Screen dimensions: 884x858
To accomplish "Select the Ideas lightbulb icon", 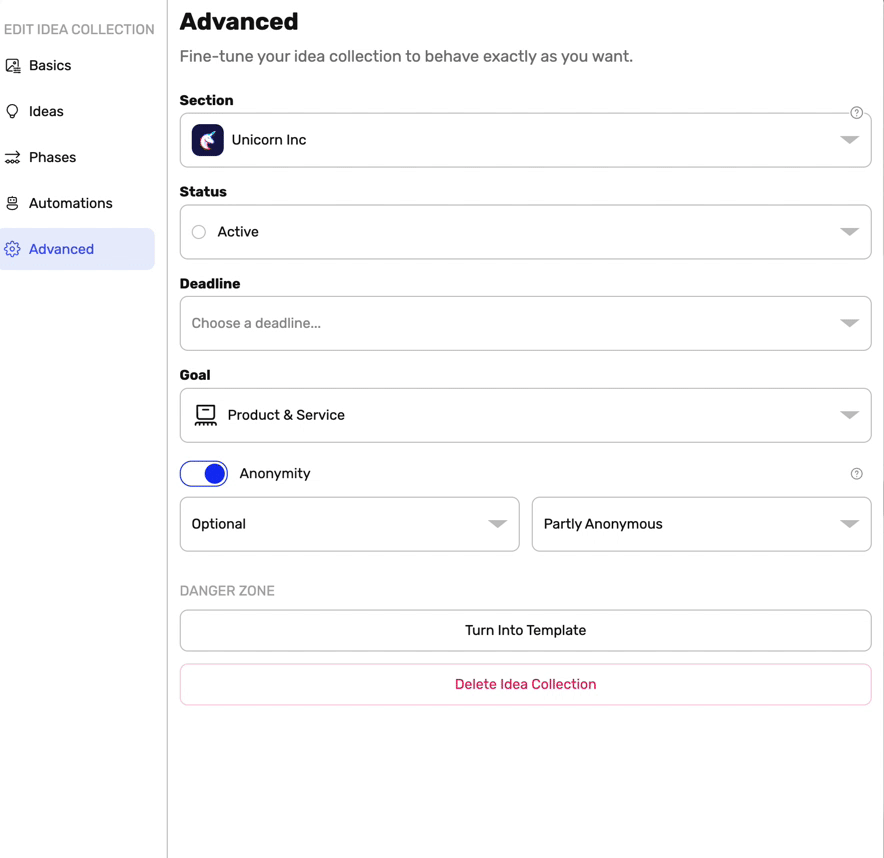I will 12,111.
